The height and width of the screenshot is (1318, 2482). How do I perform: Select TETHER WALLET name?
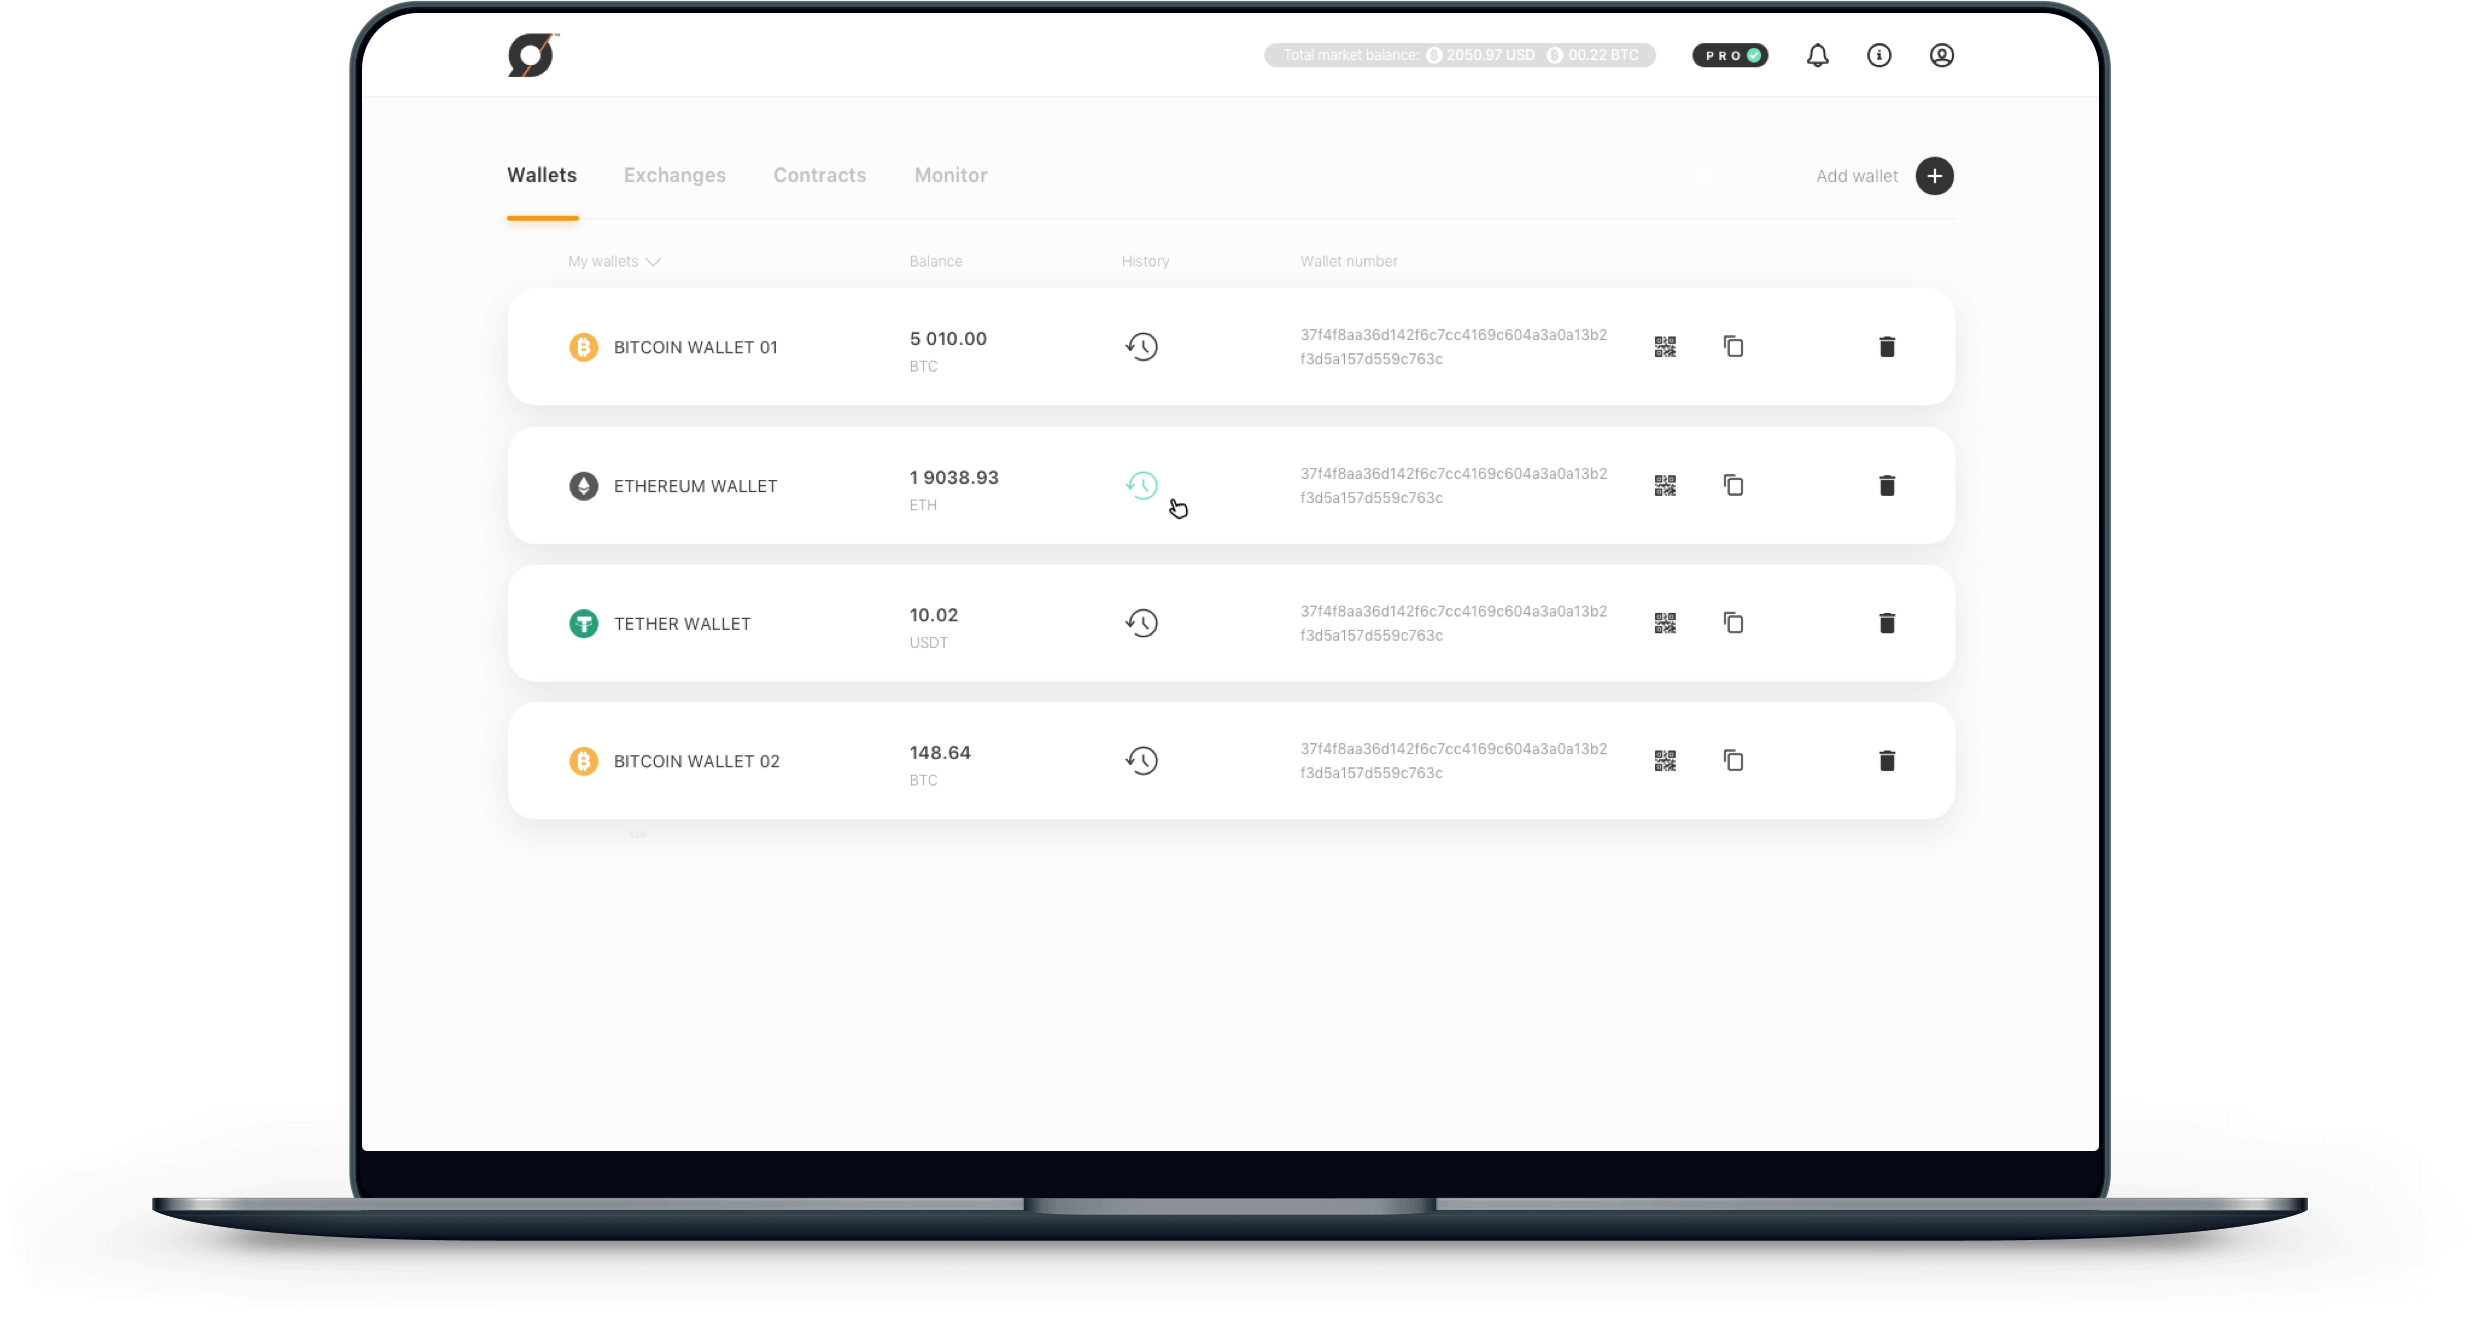pos(682,624)
